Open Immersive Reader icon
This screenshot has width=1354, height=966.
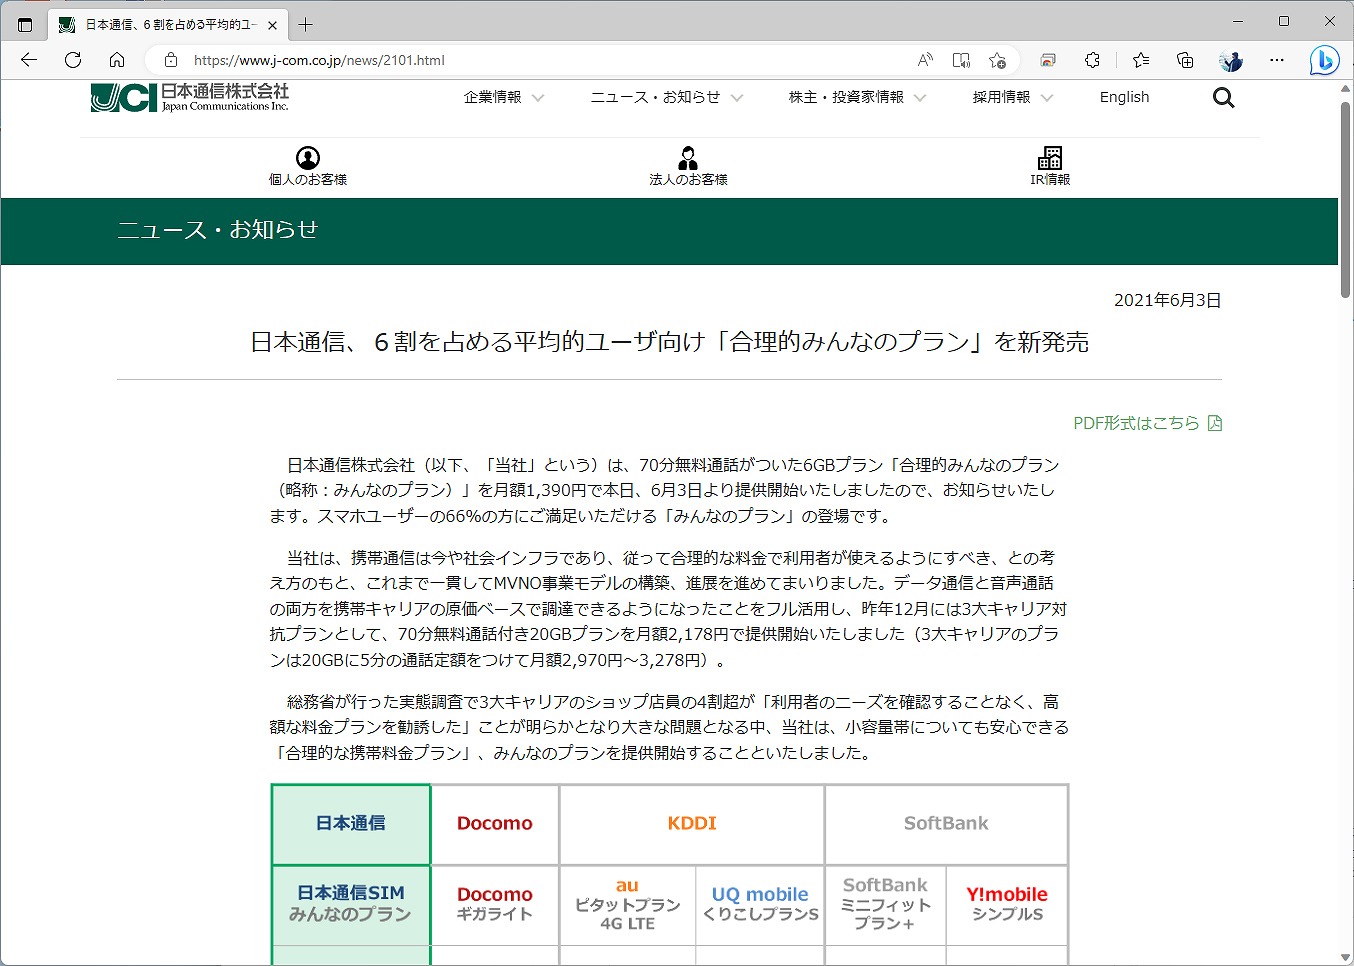pos(961,60)
